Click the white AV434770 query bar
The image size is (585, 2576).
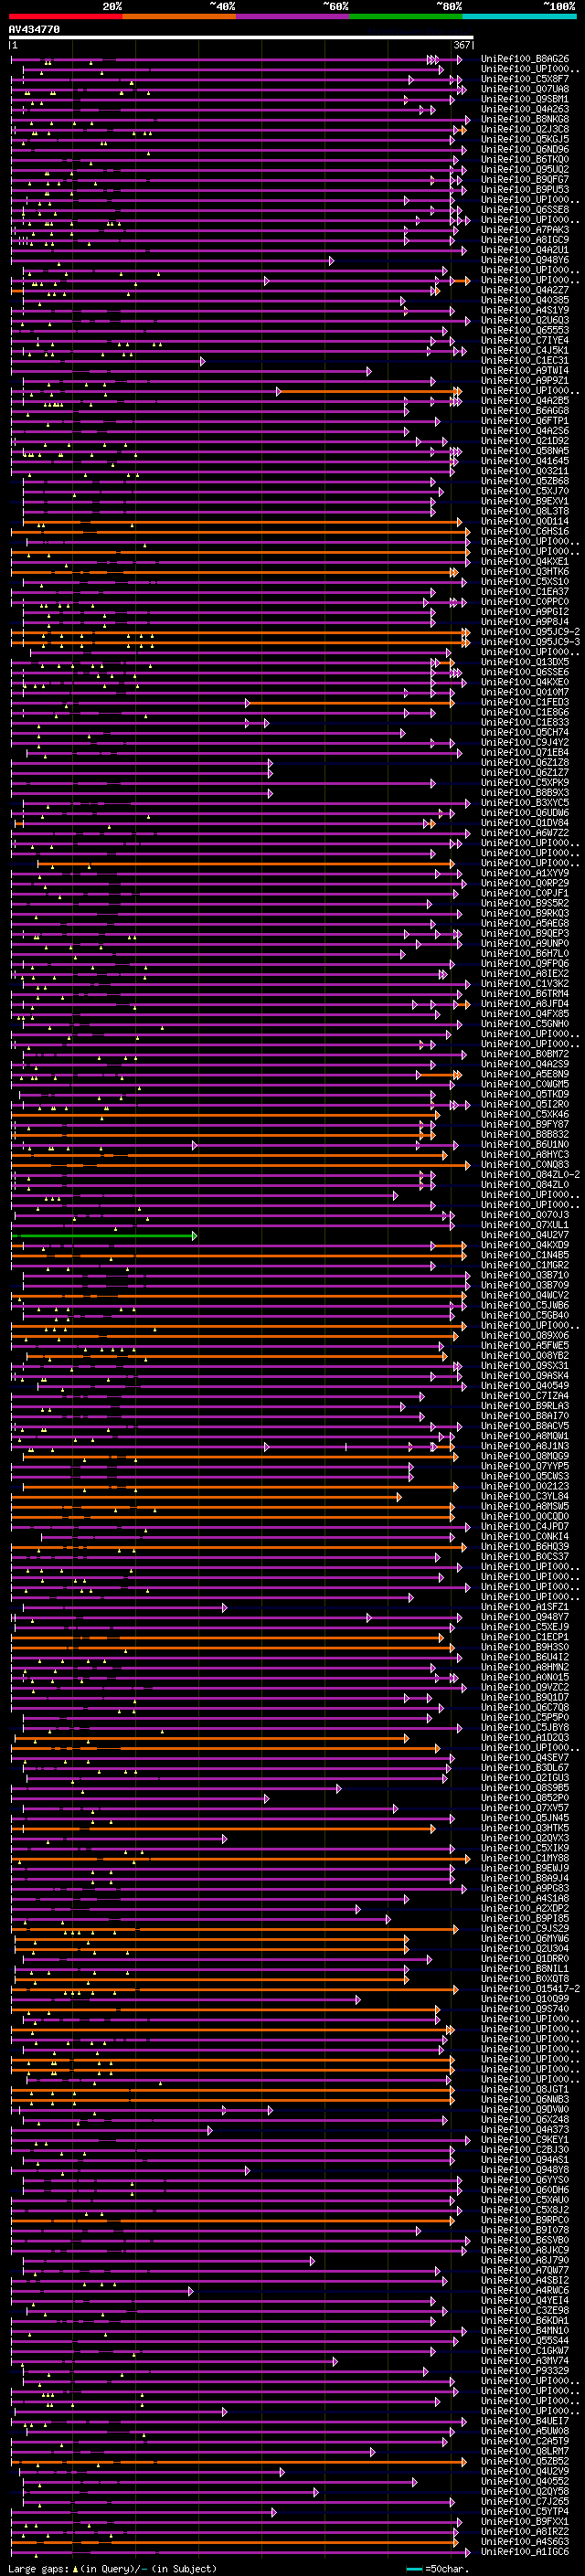click(241, 37)
